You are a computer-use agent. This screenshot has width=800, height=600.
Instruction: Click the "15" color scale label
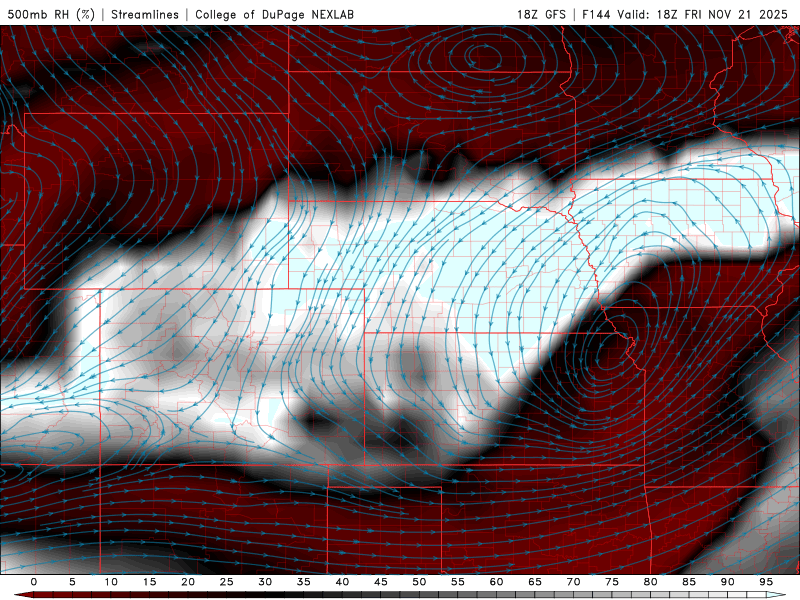click(149, 582)
